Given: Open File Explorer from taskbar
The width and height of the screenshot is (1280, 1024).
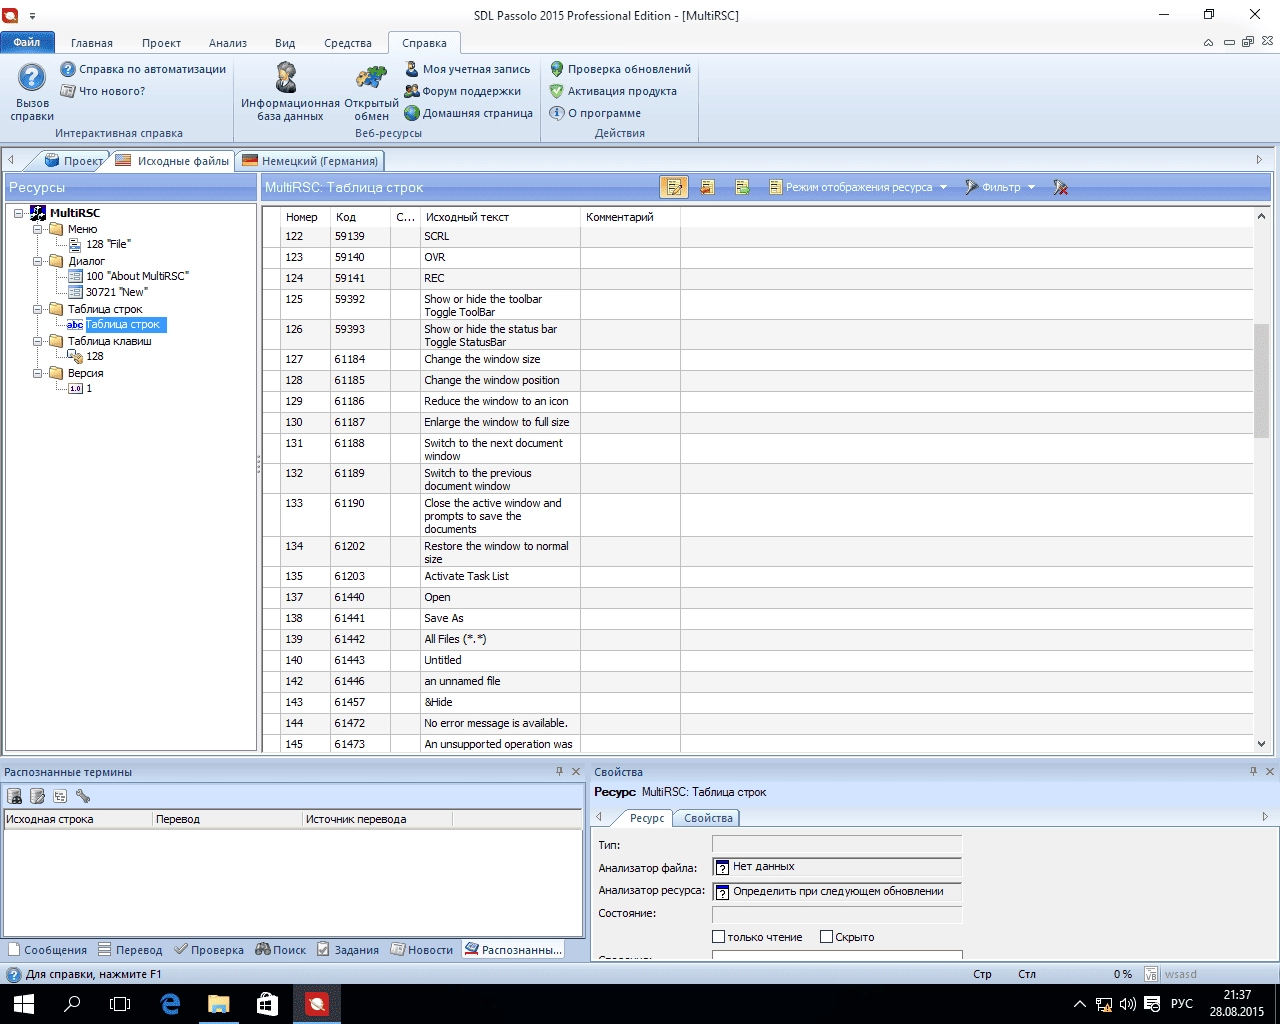Looking at the screenshot, I should (x=219, y=1004).
